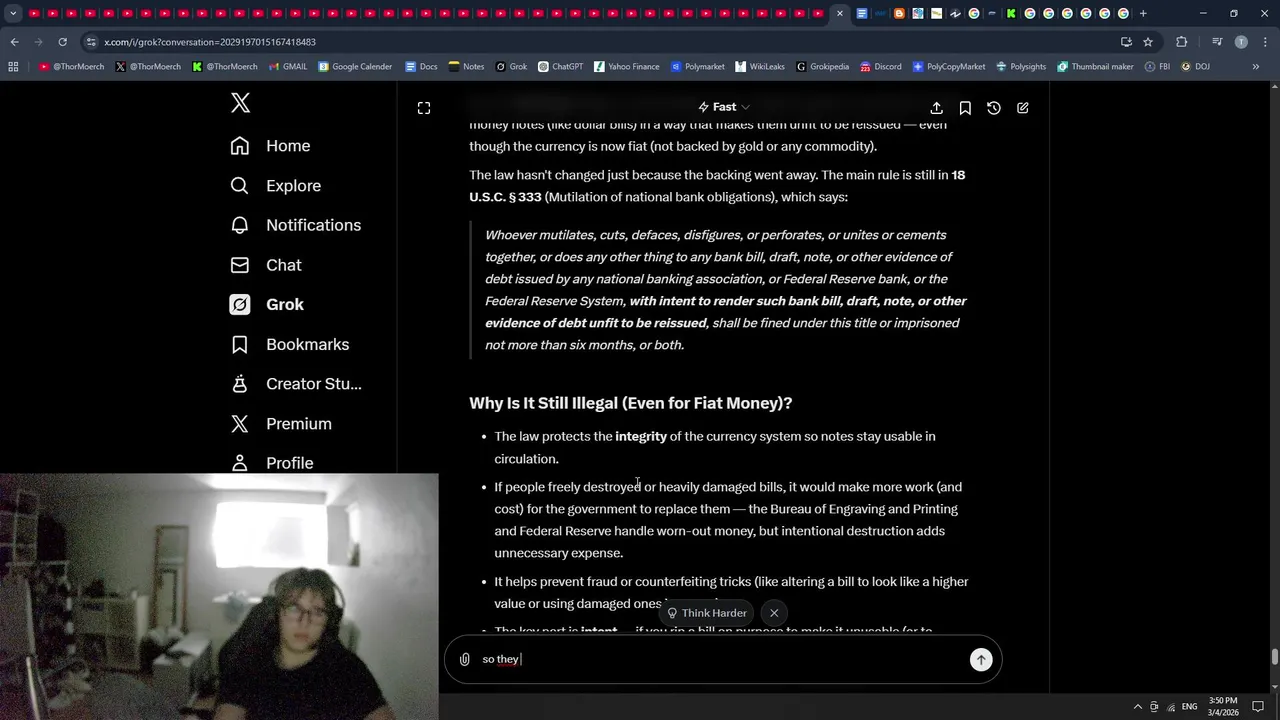Open DOJ bookmark
Image resolution: width=1280 pixels, height=720 pixels.
point(1195,67)
